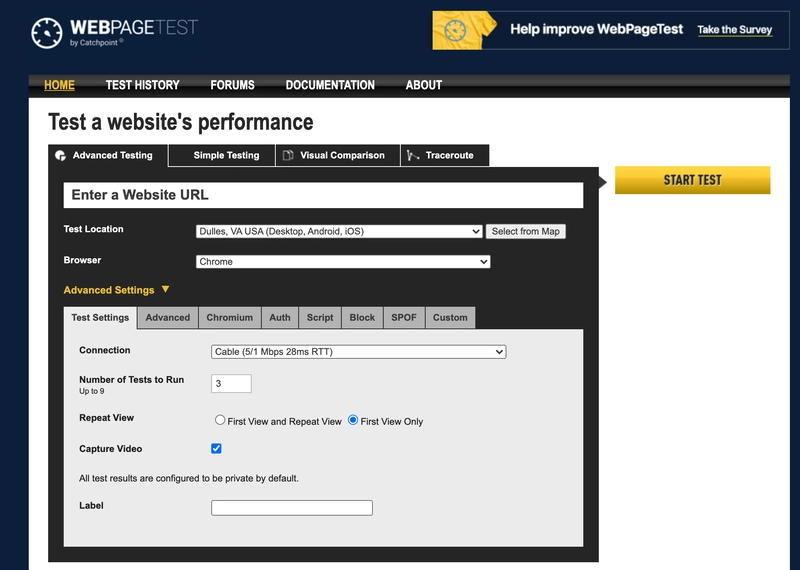Focus the Number of Tests to Run field
This screenshot has height=570, width=800.
[231, 383]
